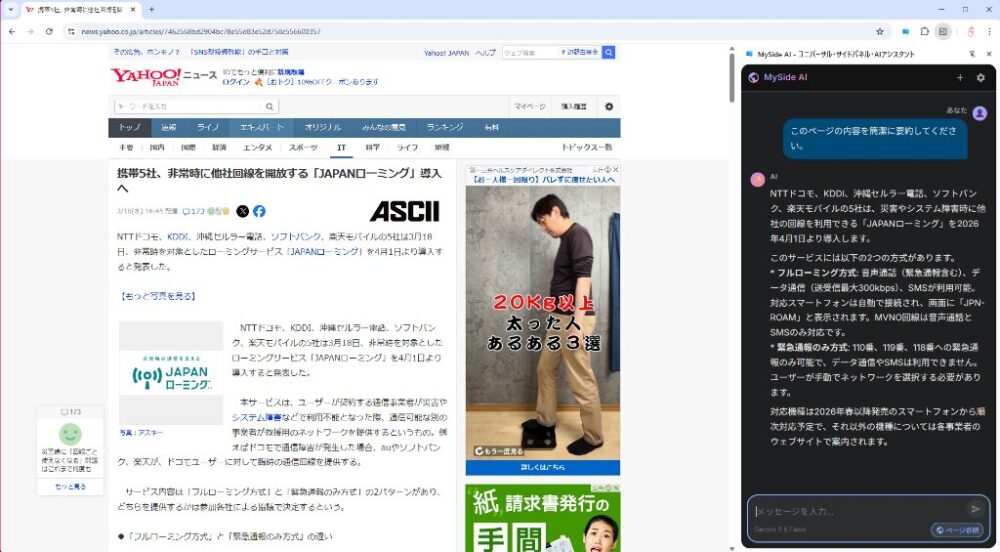Viewport: 1000px width, 552px height.
Task: Open the browser extensions puzzle icon
Action: click(924, 31)
